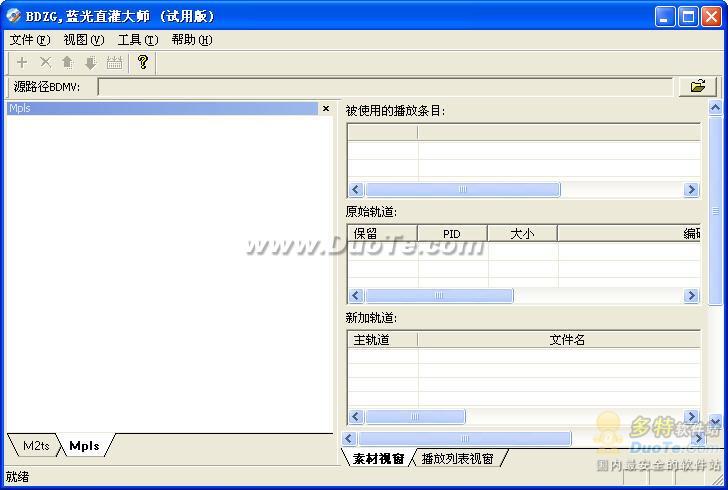This screenshot has width=728, height=490.
Task: Click the Mpls panel header bar
Action: click(162, 108)
